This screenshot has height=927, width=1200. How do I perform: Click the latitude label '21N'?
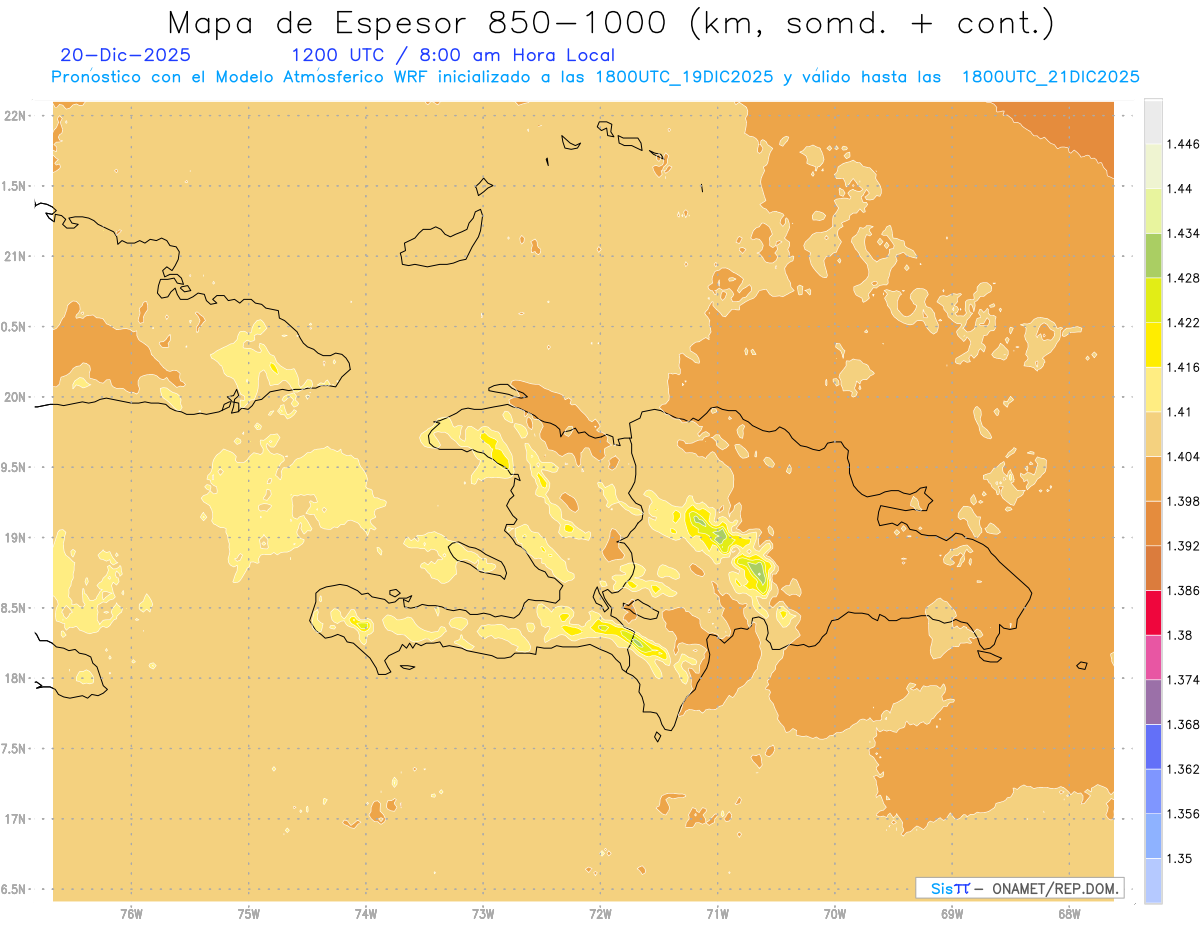pyautogui.click(x=17, y=256)
